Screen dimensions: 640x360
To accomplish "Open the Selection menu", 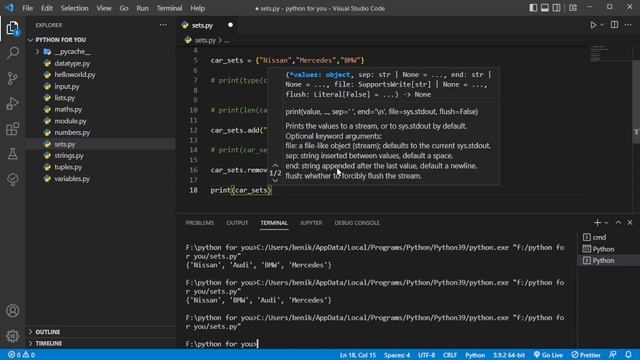I will tap(74, 8).
